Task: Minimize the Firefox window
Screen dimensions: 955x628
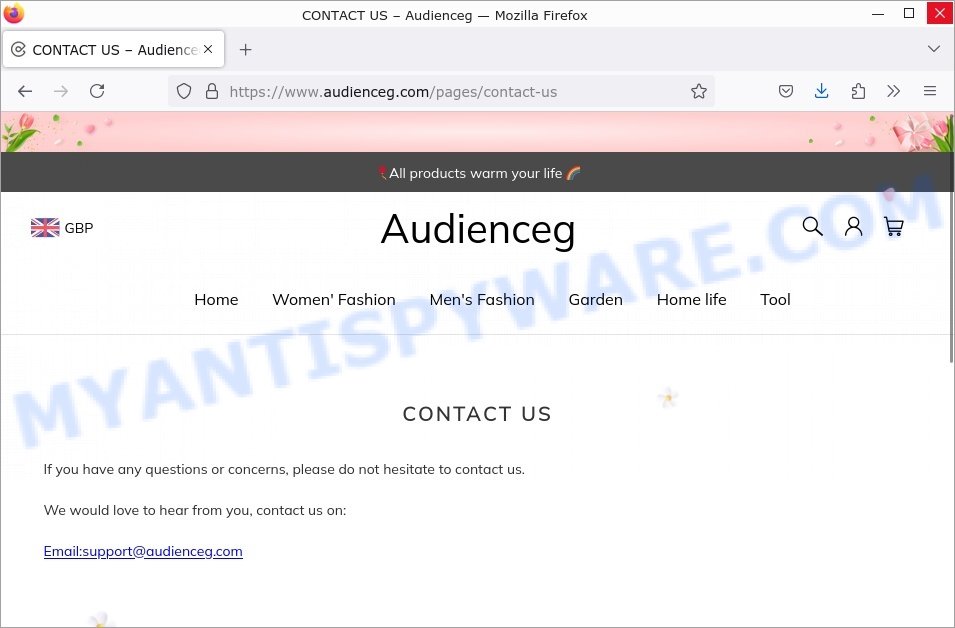Action: tap(878, 14)
